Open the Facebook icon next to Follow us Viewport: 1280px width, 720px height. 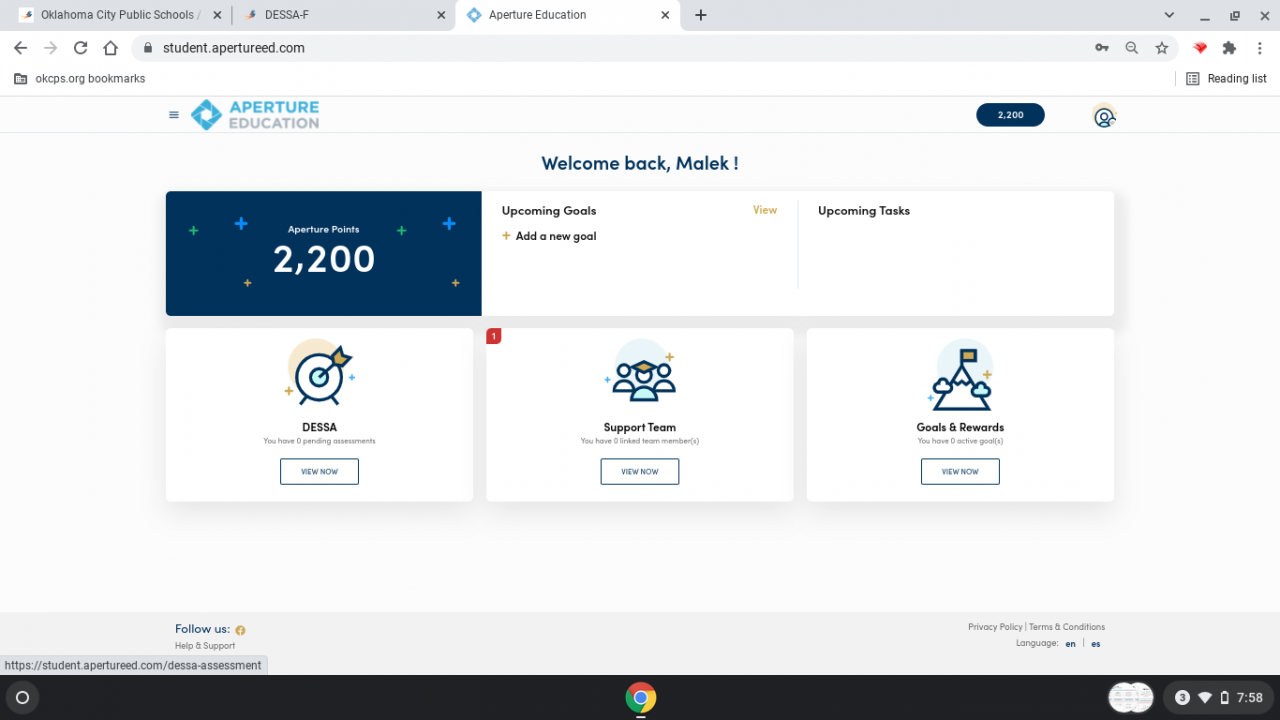tap(240, 630)
